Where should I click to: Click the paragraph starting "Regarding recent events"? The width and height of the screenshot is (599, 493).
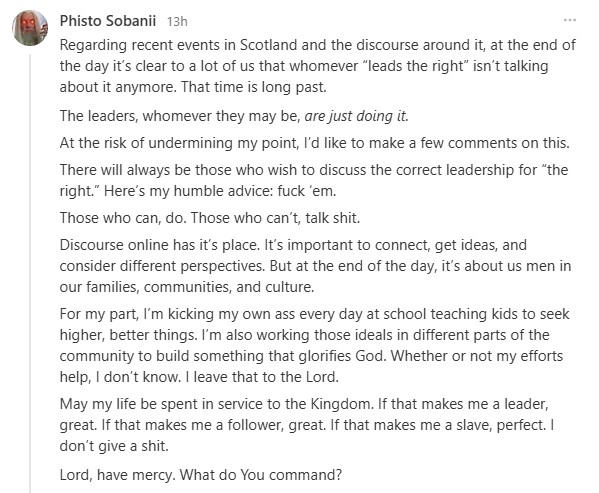click(x=317, y=66)
